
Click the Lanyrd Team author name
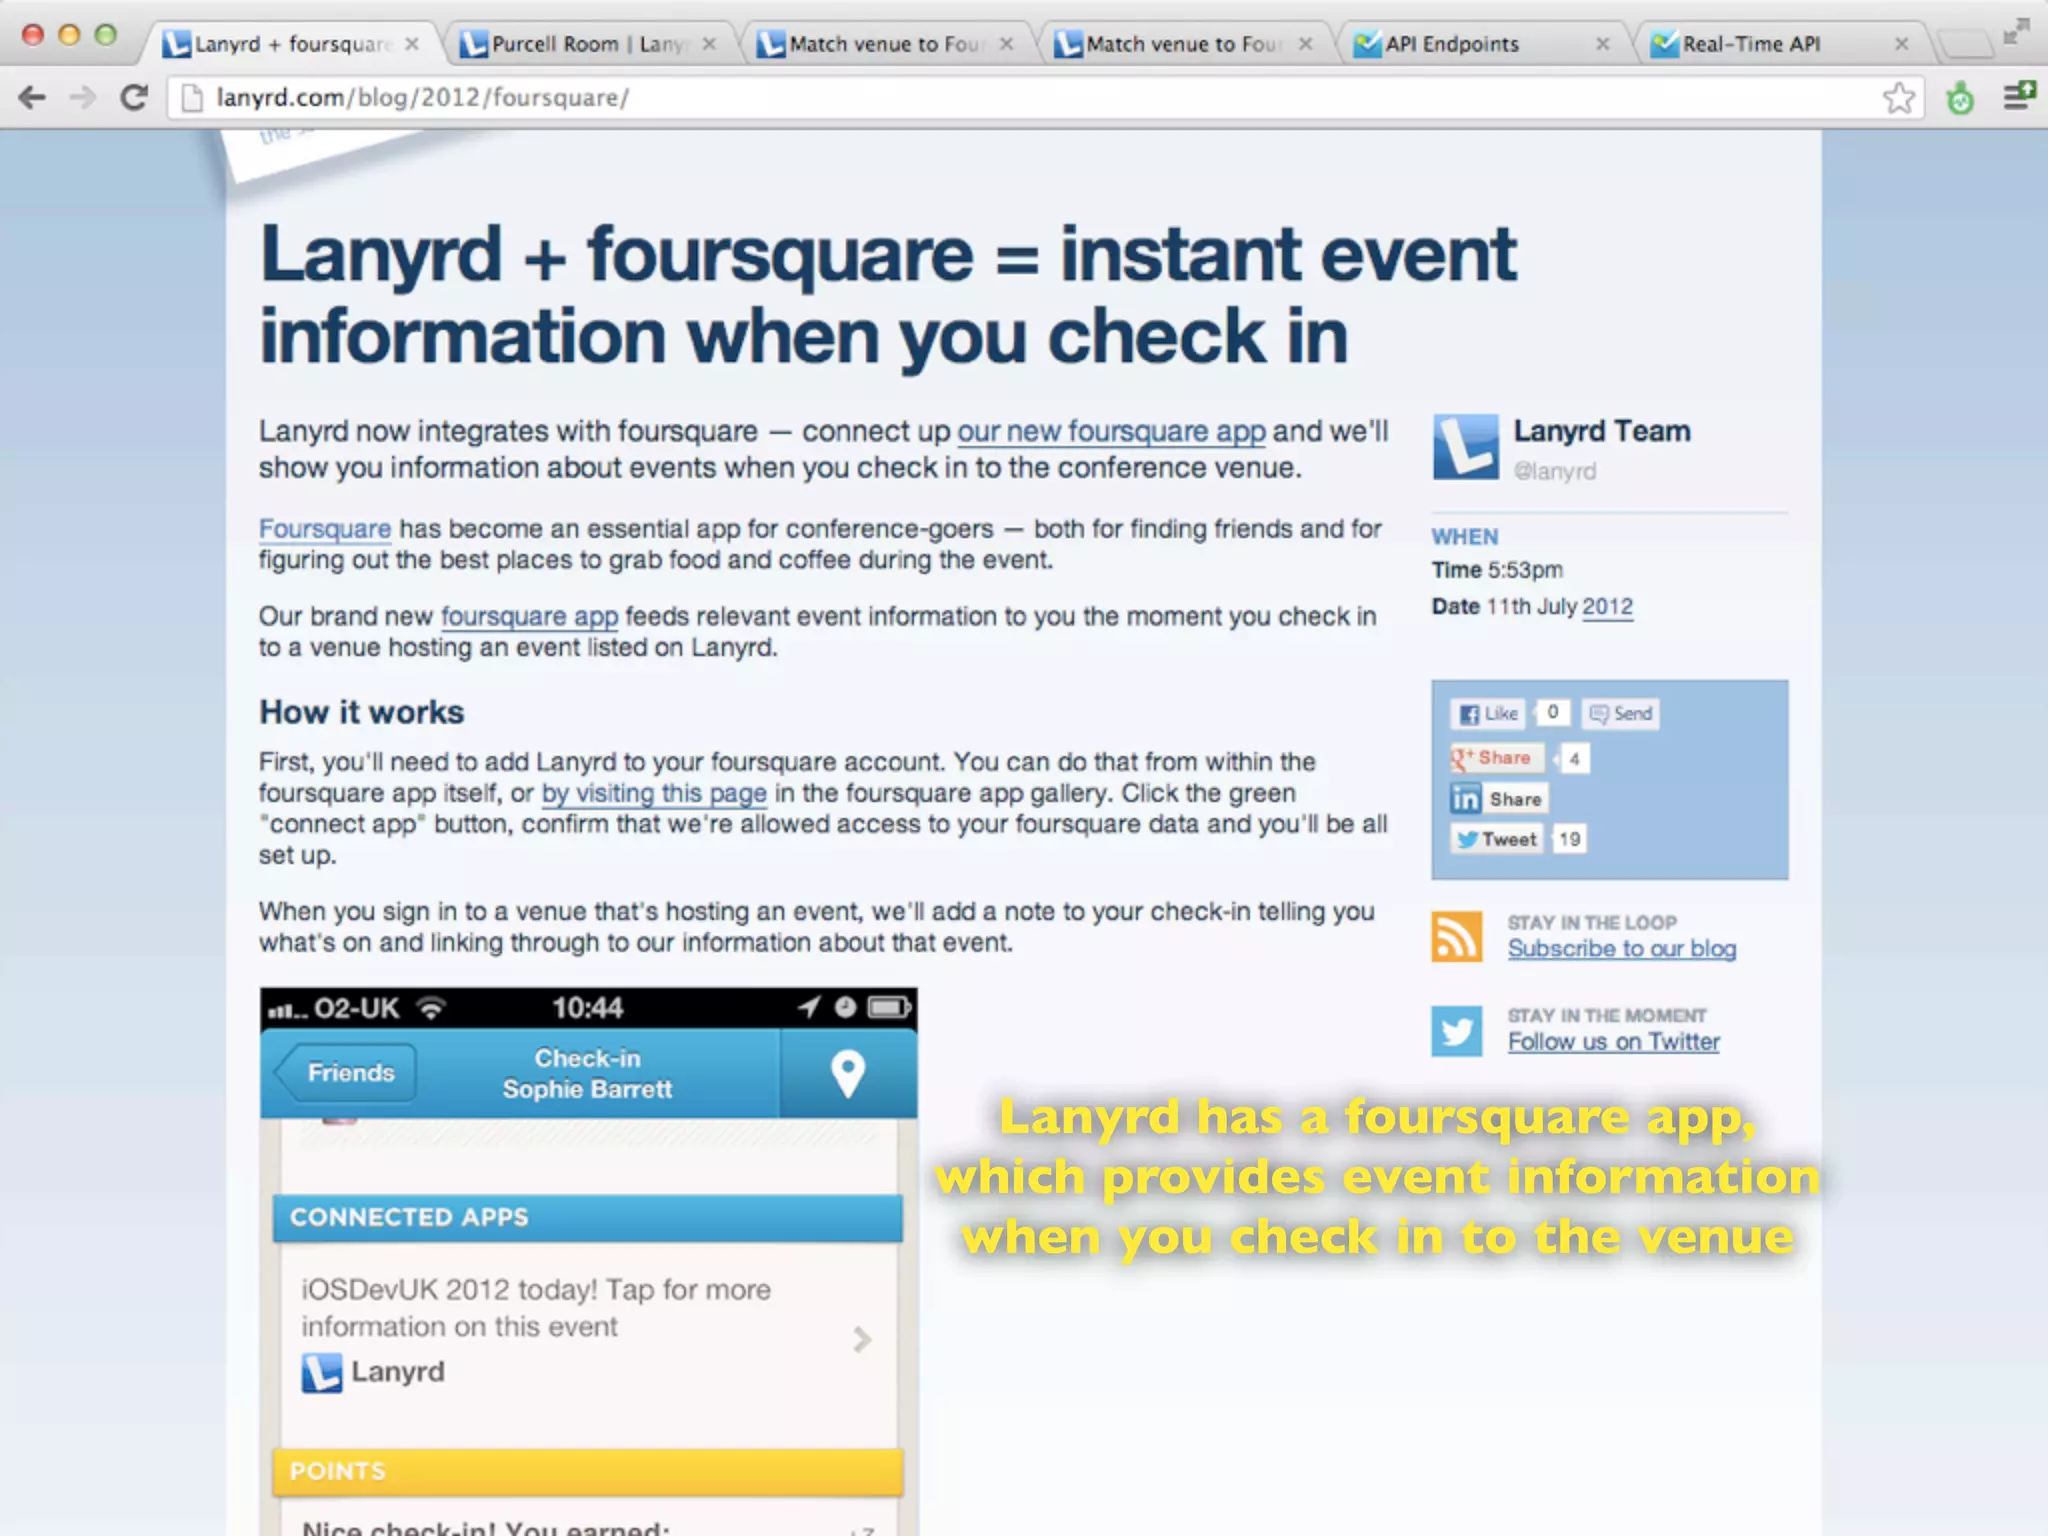tap(1602, 431)
